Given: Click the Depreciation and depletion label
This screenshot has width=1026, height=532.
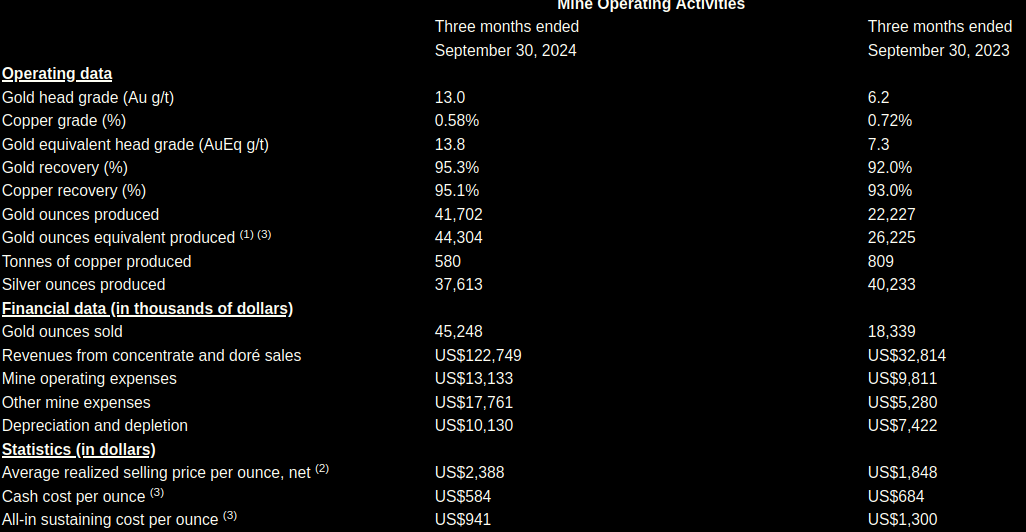Looking at the screenshot, I should pyautogui.click(x=95, y=425).
